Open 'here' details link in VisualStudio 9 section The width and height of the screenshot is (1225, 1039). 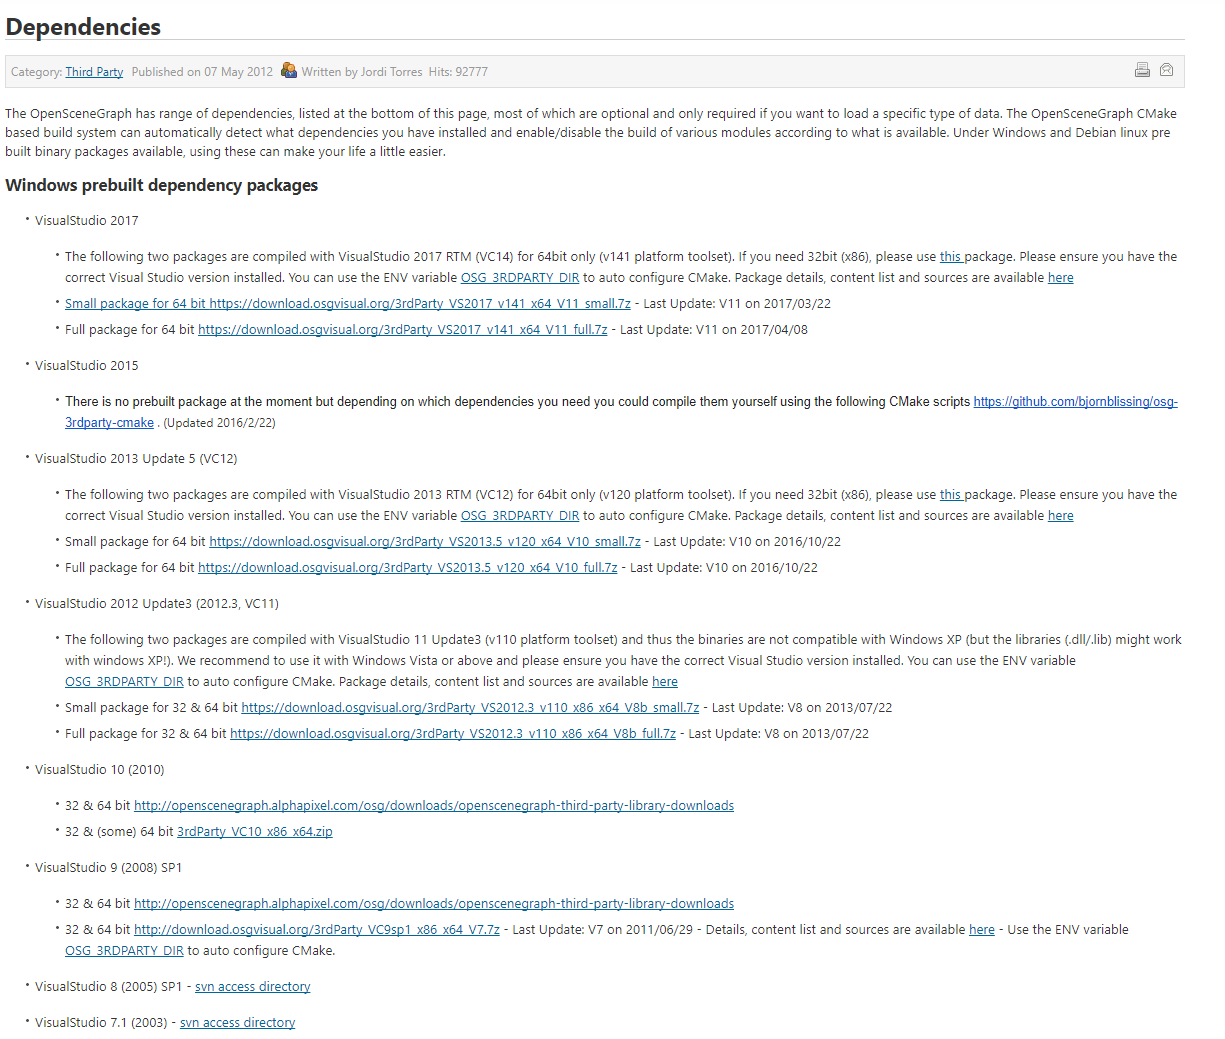pos(982,930)
